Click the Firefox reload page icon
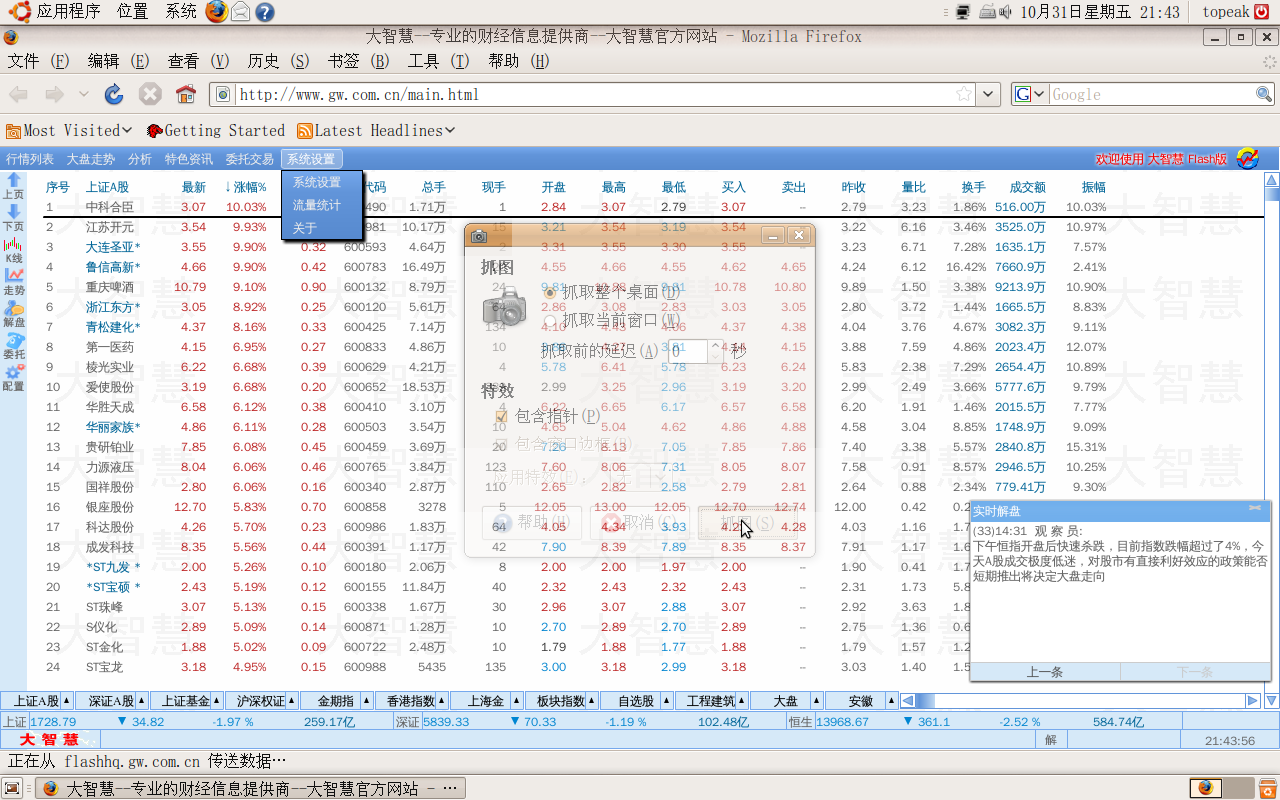1280x800 pixels. pyautogui.click(x=114, y=94)
